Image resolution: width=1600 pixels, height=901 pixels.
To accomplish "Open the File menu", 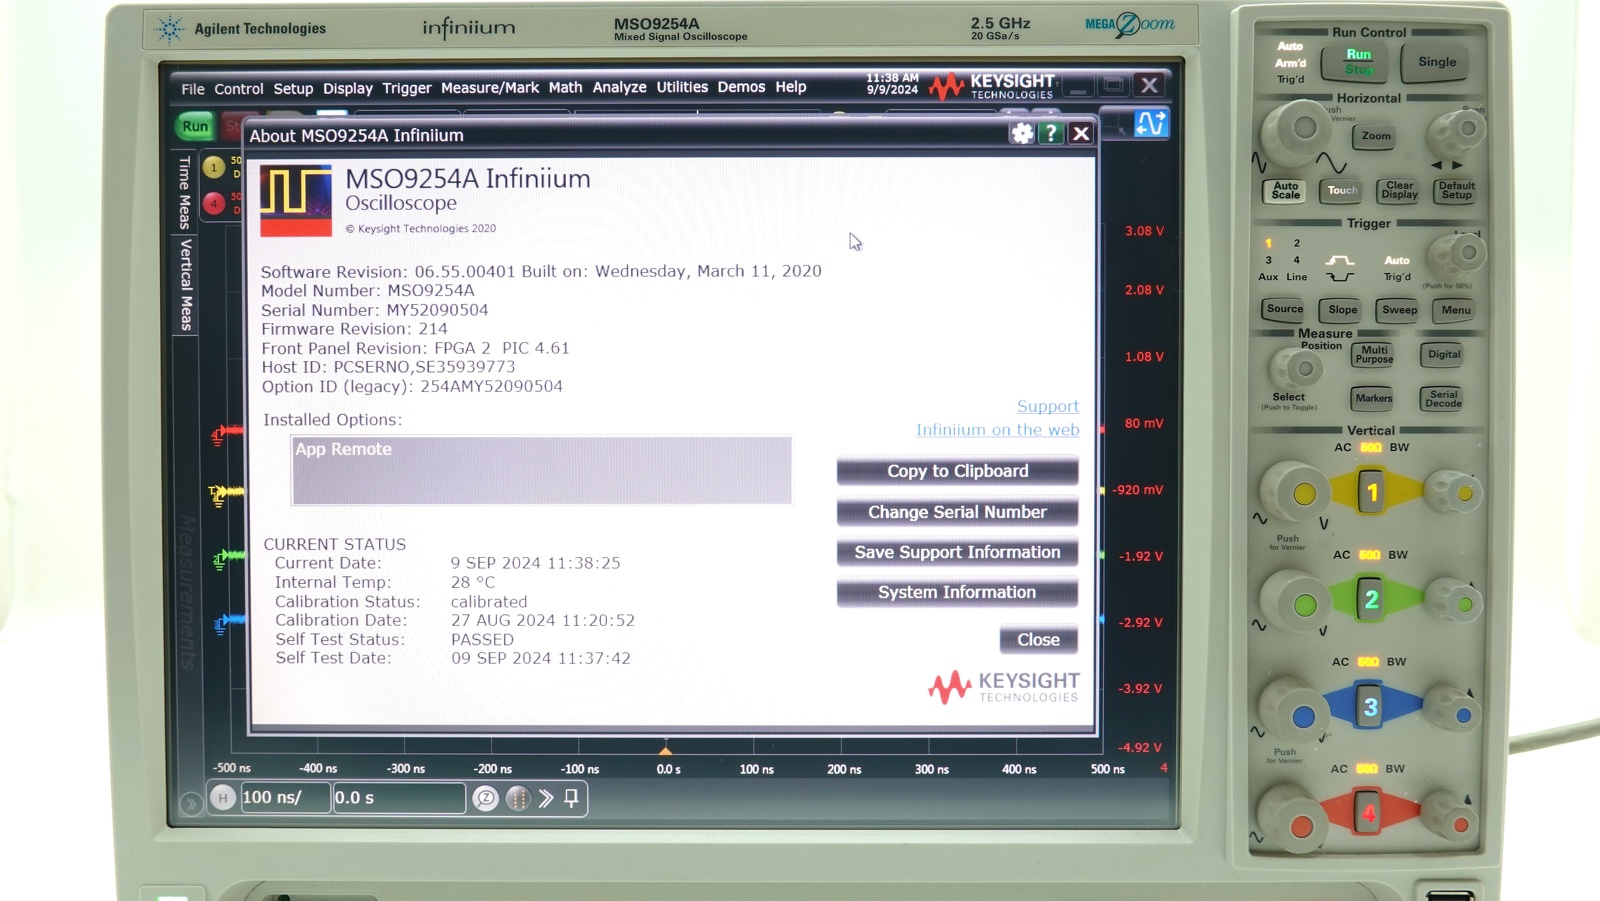I will click(x=193, y=89).
